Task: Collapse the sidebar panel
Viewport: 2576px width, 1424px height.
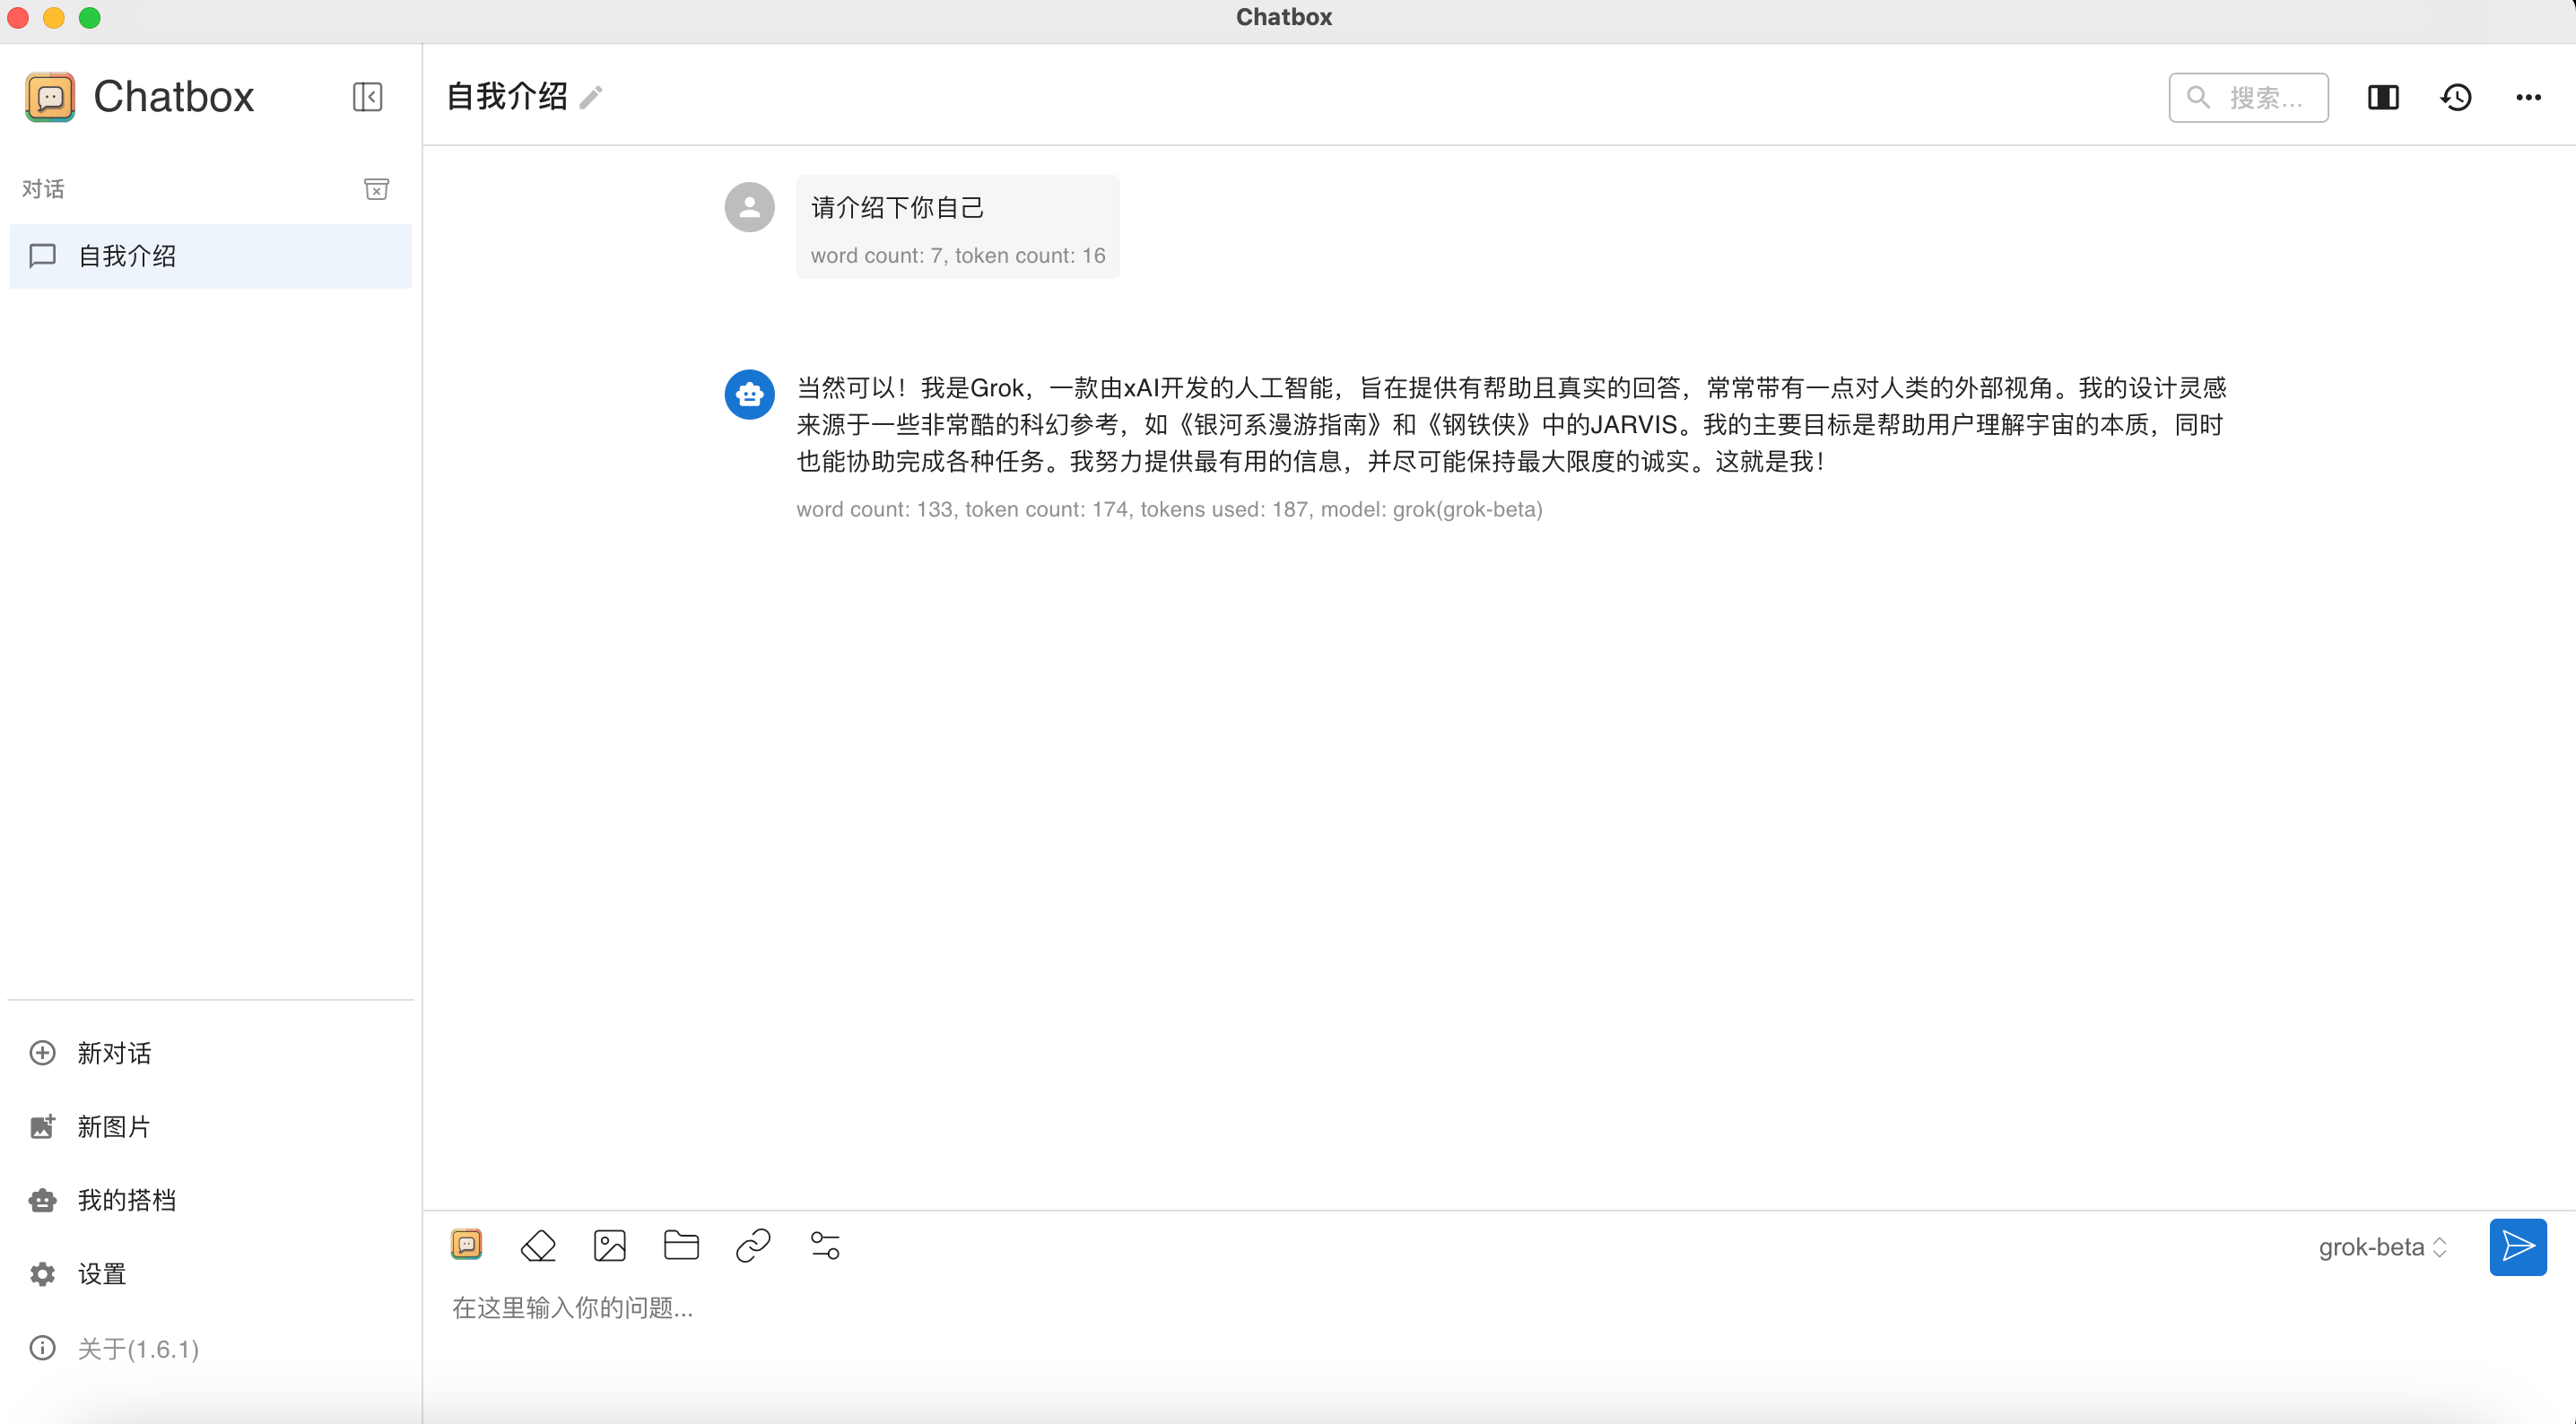Action: tap(367, 97)
